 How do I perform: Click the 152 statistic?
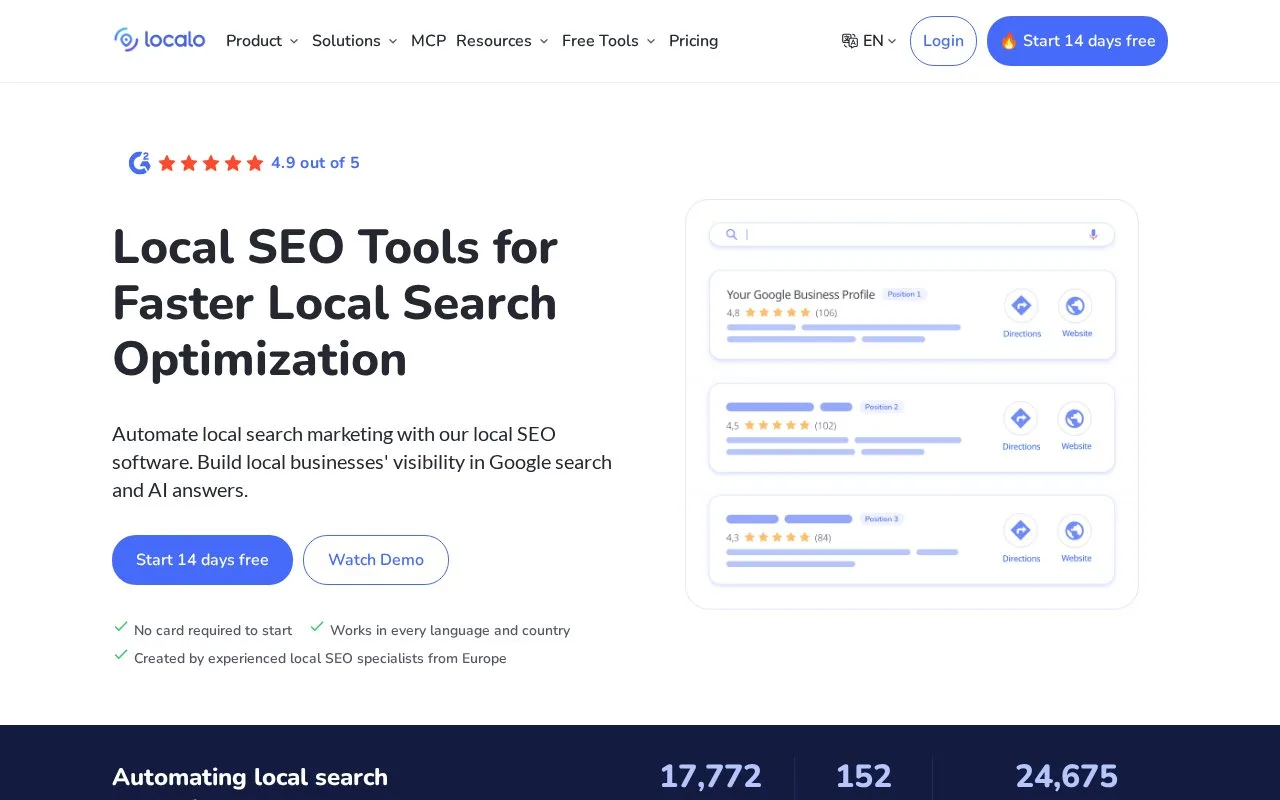(x=863, y=776)
